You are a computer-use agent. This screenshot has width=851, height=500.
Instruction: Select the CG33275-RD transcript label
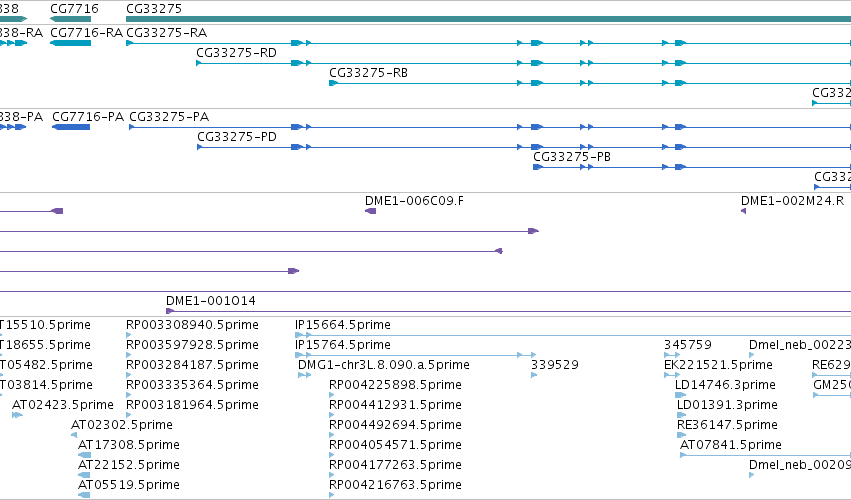coord(236,53)
